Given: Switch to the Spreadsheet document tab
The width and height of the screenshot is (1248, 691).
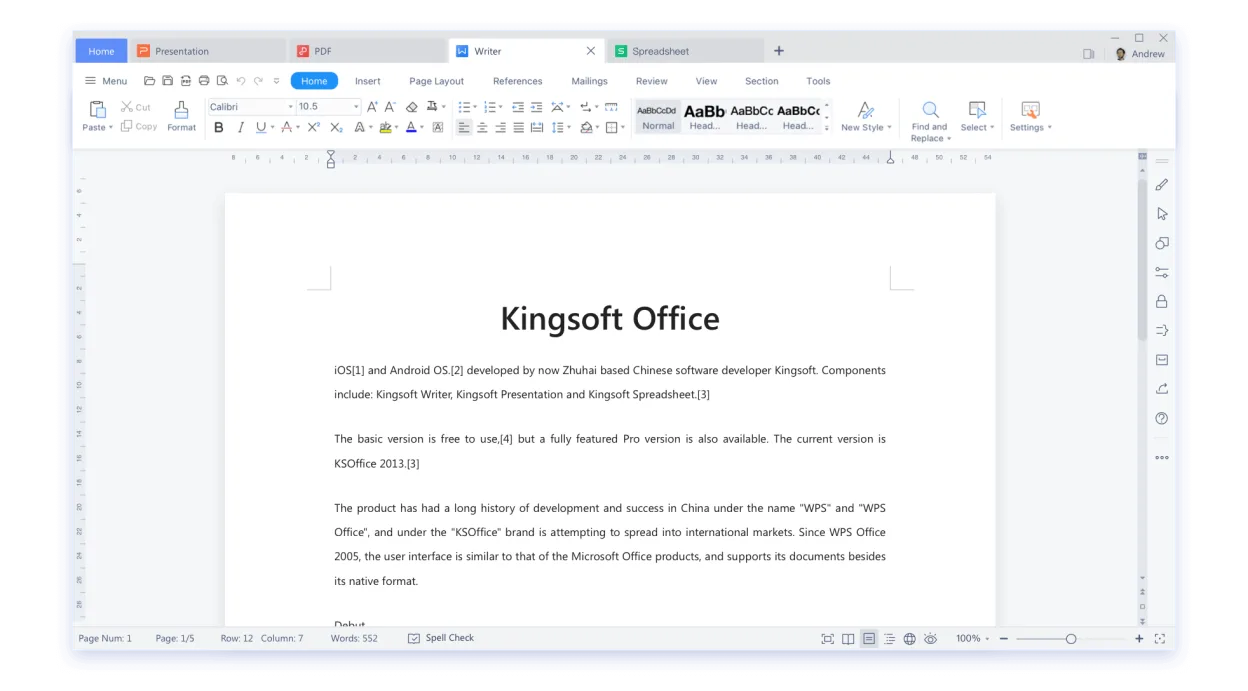Looking at the screenshot, I should pyautogui.click(x=686, y=51).
